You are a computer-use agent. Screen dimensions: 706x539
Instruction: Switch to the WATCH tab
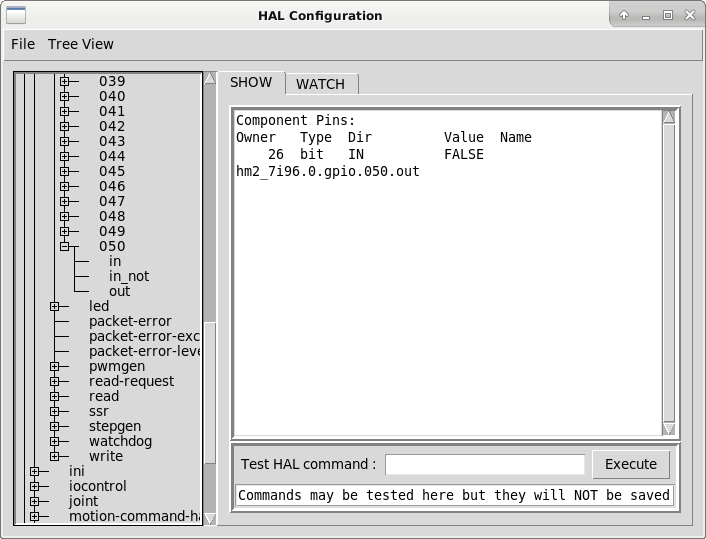[x=320, y=84]
